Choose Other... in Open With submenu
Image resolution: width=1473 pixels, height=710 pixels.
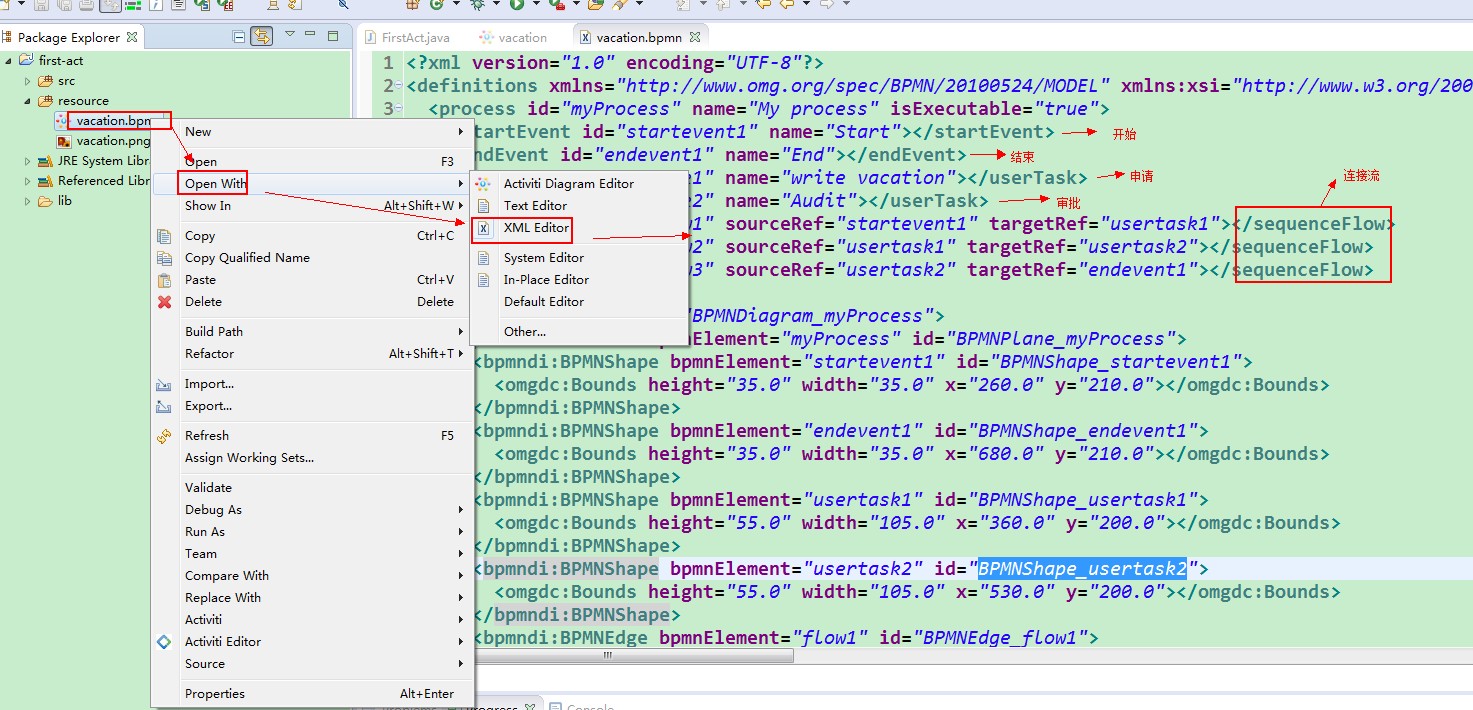(580, 332)
